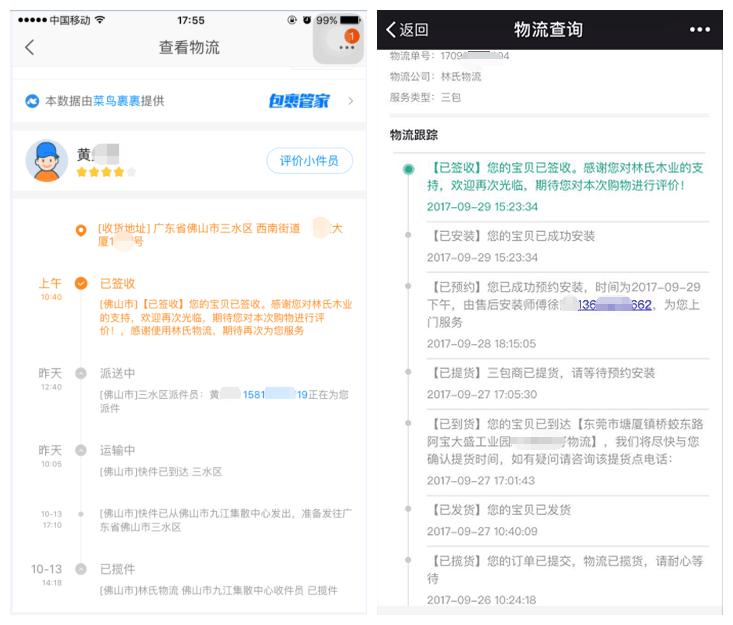
Task: Tap the 返回 back button
Action: [x=408, y=30]
